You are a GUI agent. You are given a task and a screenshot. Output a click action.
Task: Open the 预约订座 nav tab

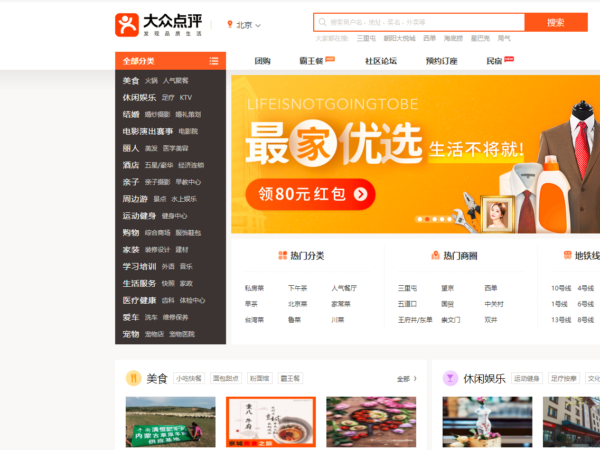(x=442, y=61)
